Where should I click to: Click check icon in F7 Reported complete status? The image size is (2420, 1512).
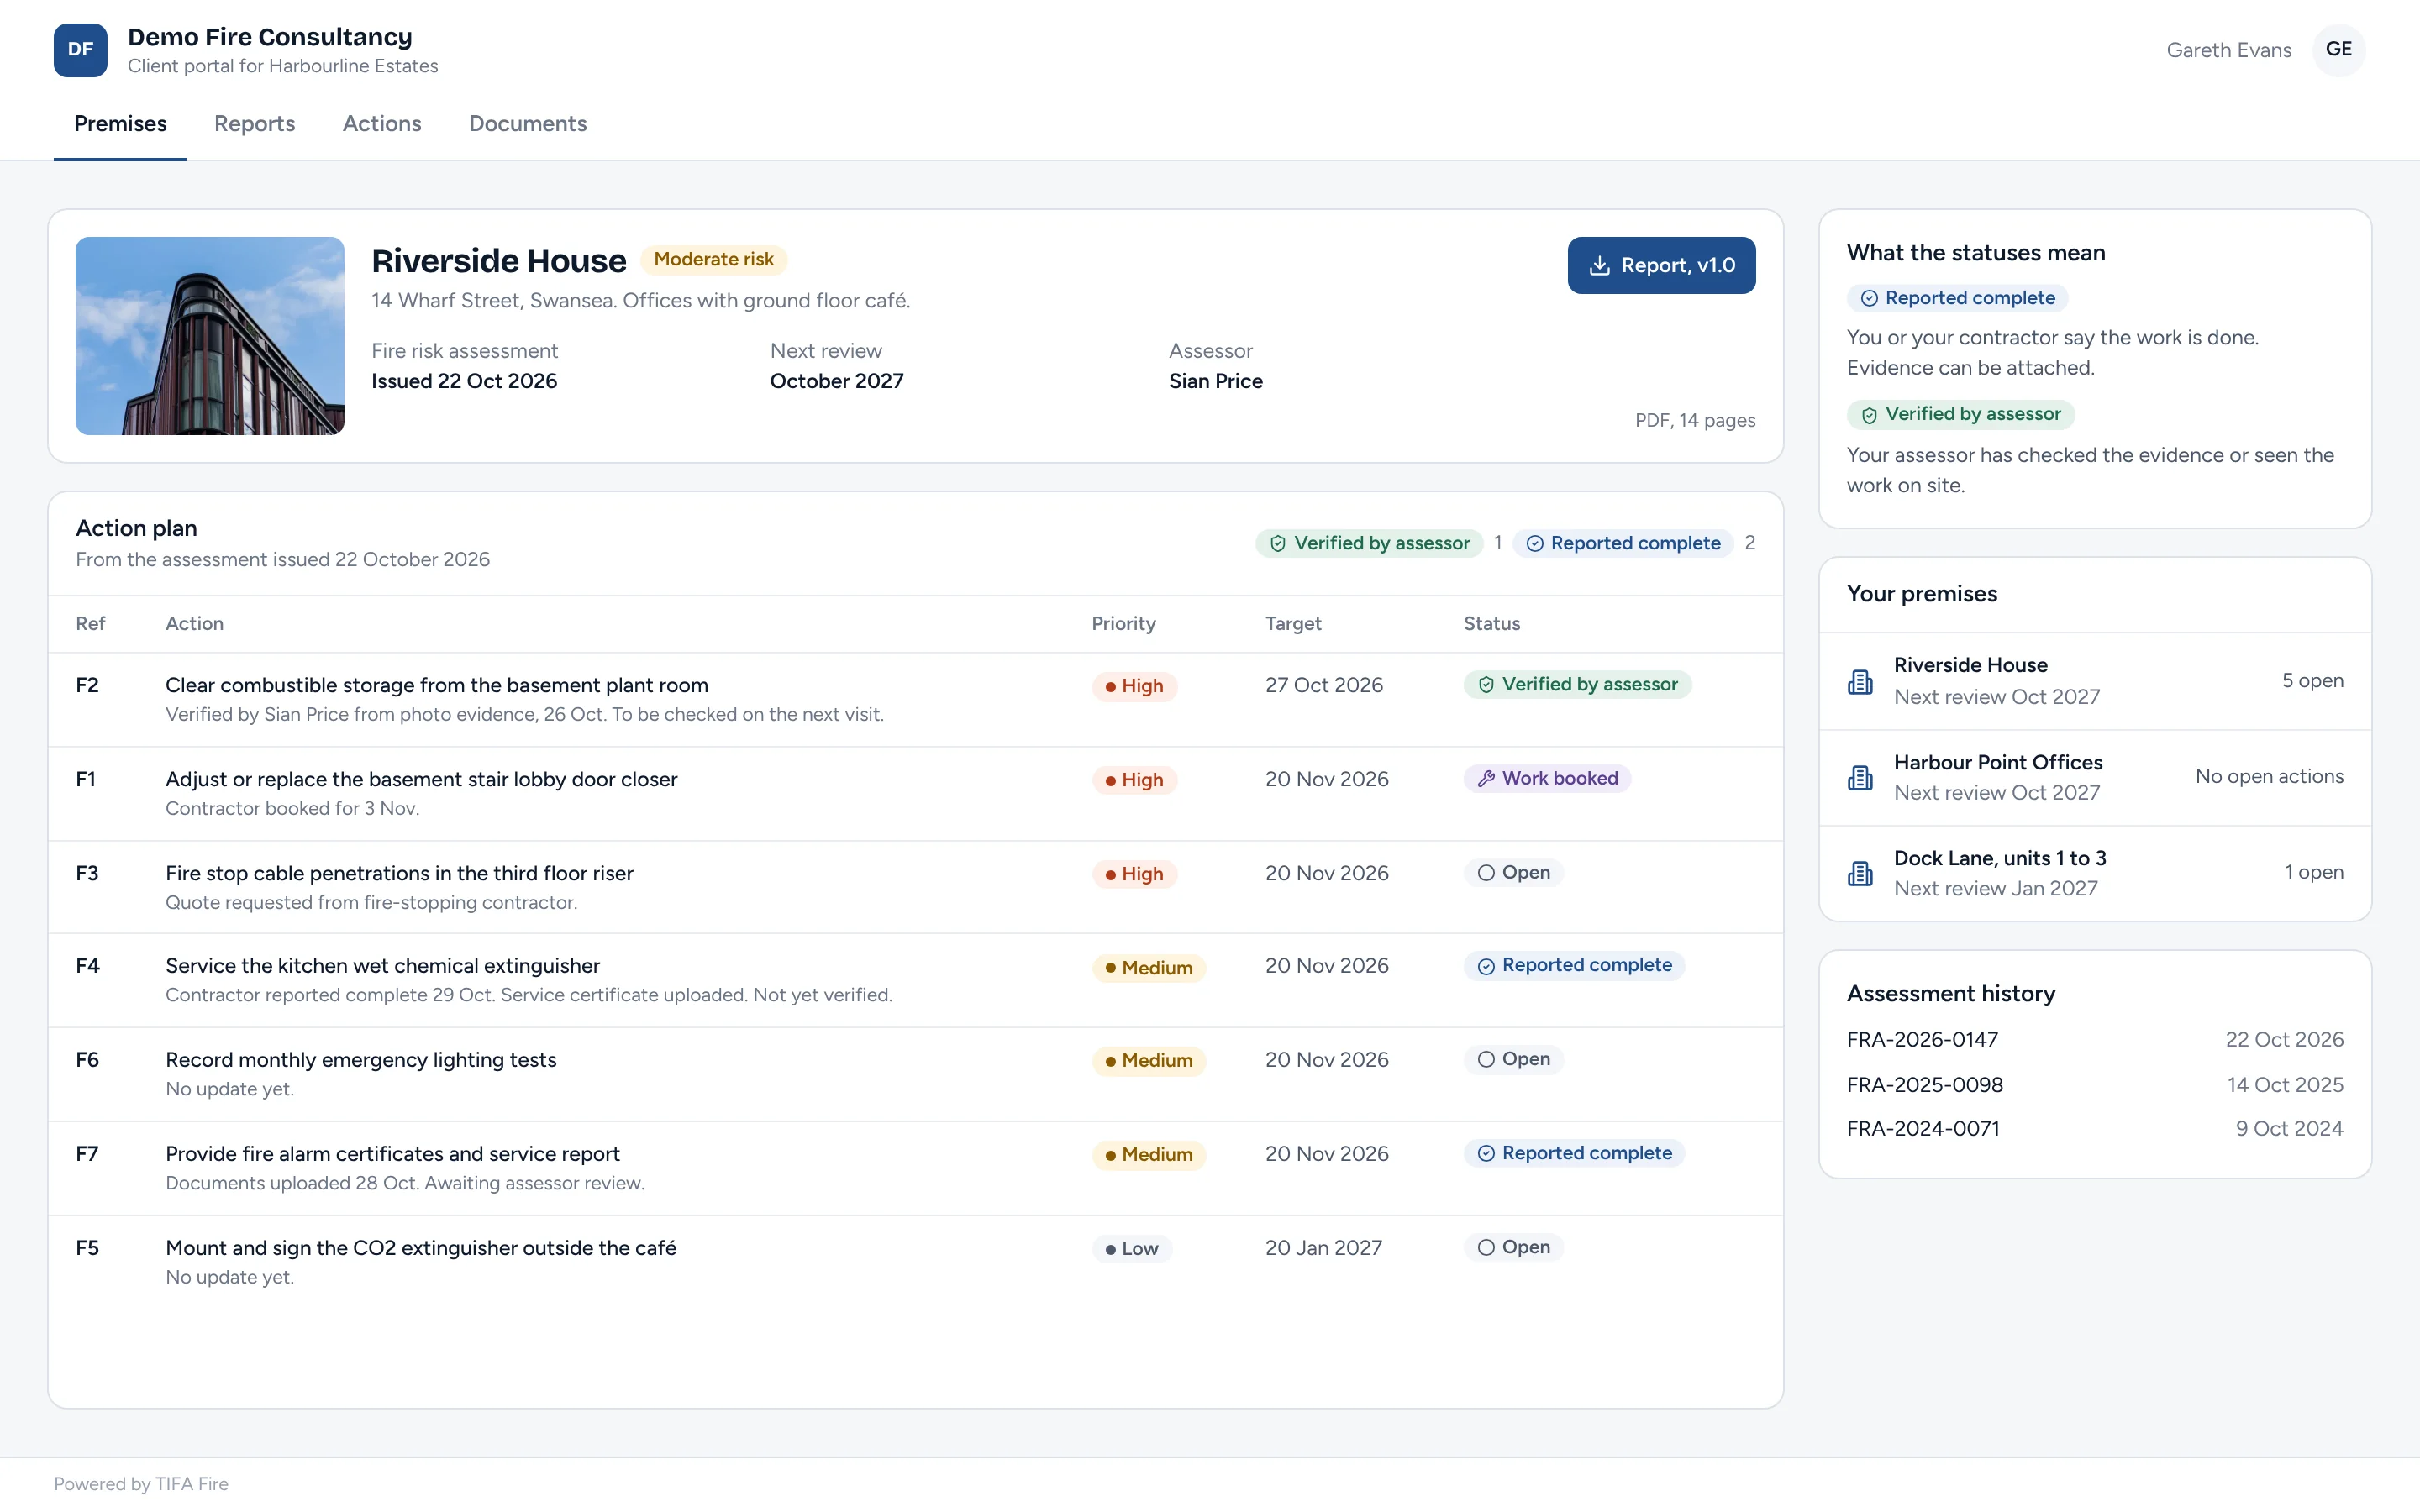1486,1154
